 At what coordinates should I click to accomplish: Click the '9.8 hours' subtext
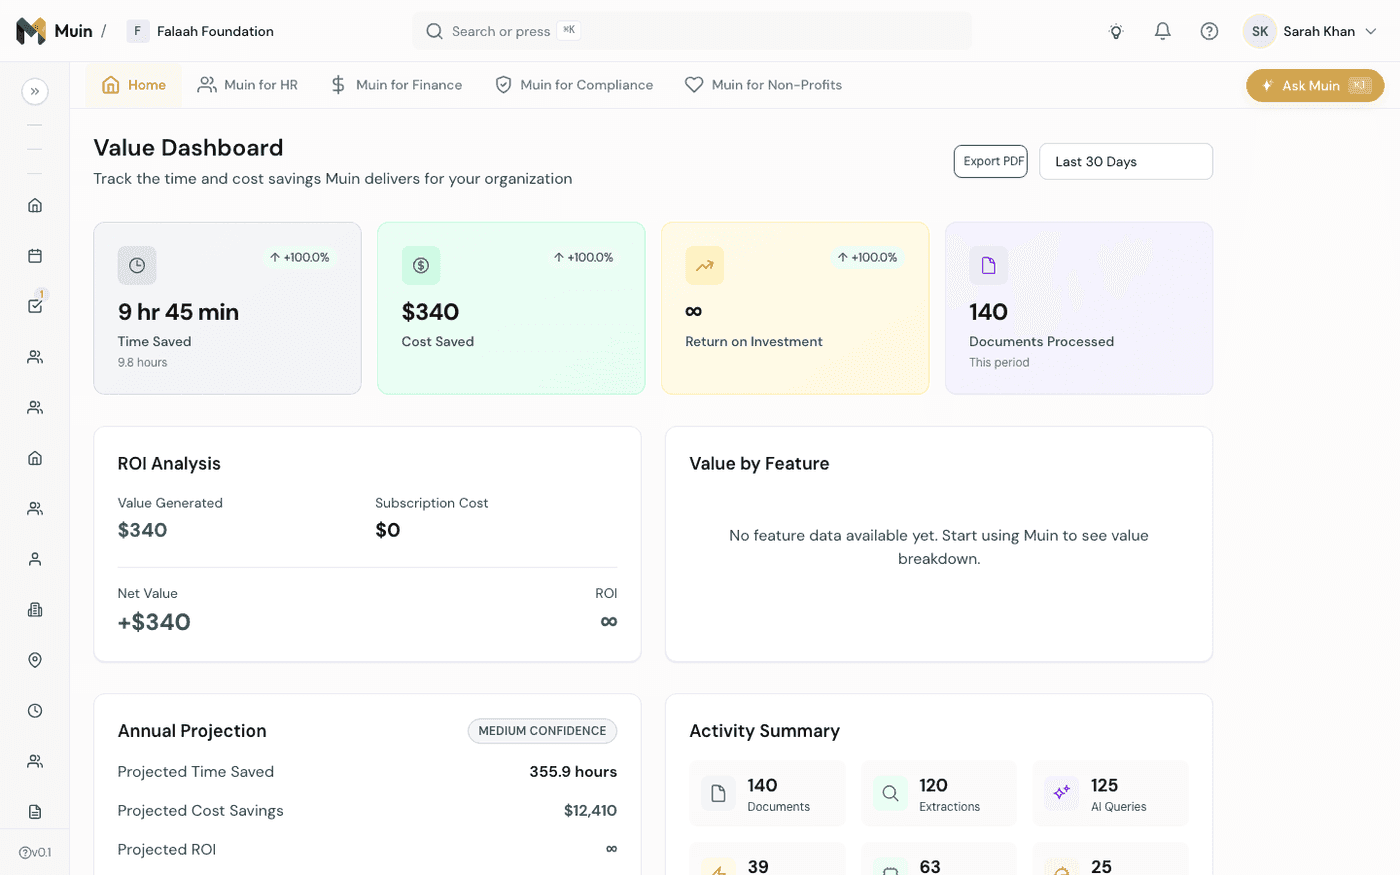click(x=142, y=362)
